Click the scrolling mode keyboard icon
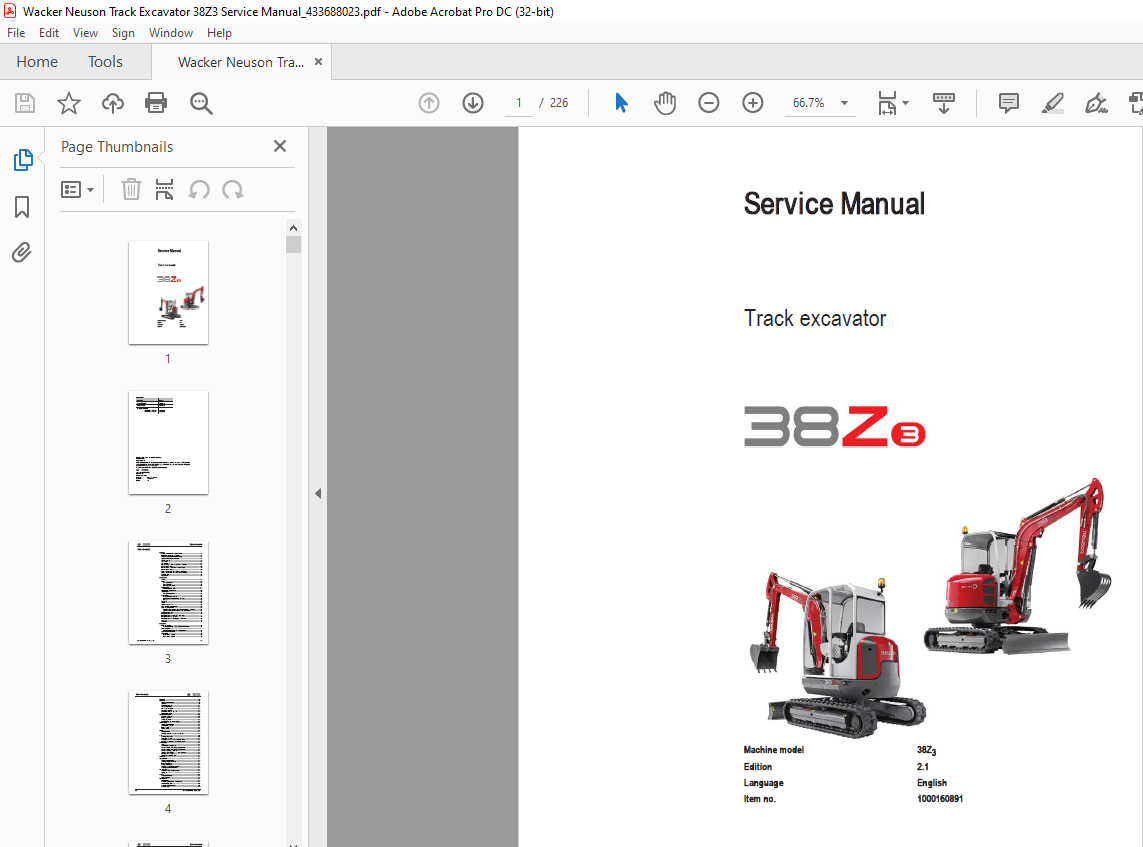 click(x=943, y=103)
